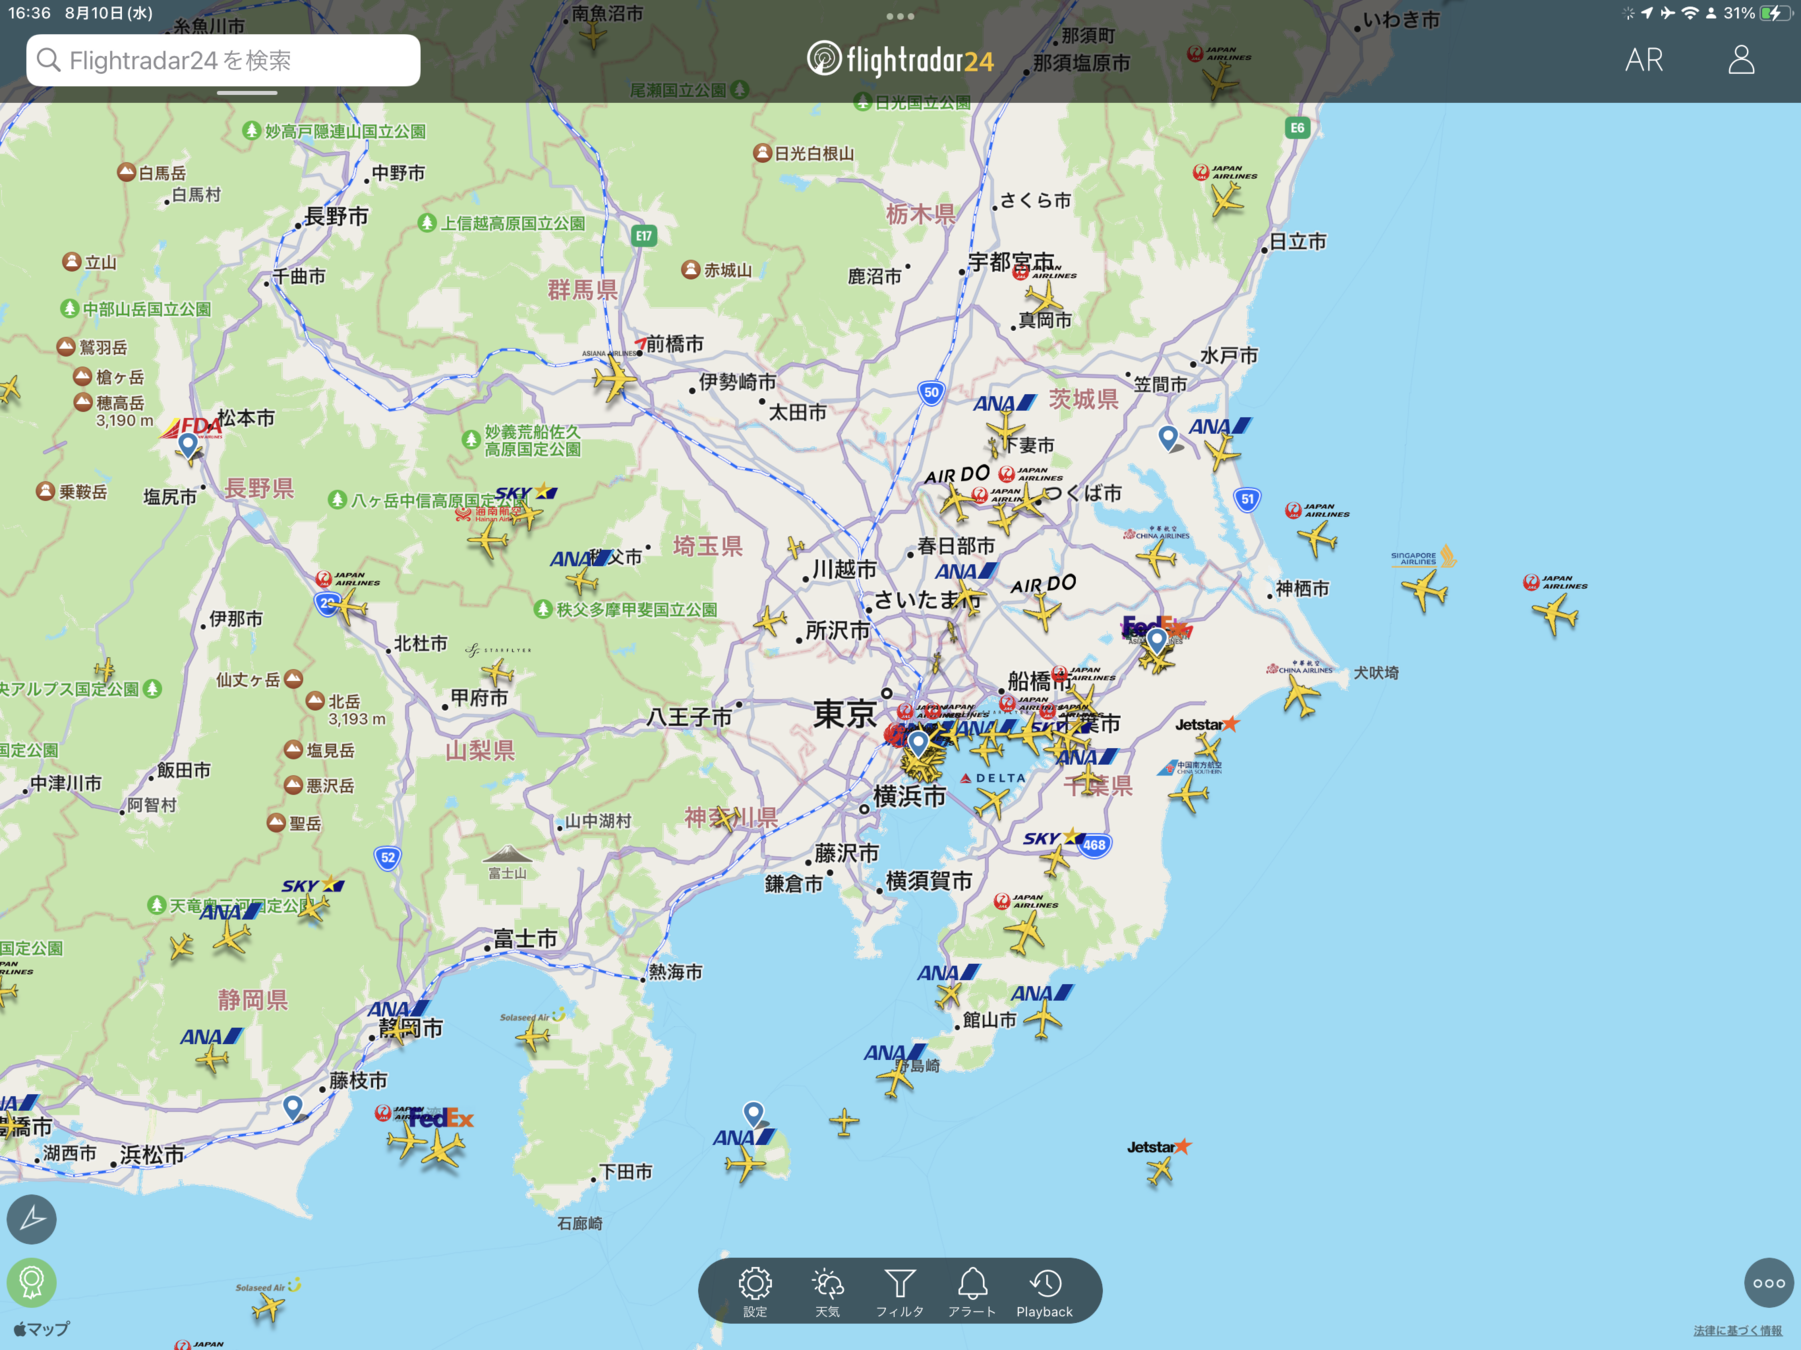The image size is (1801, 1350).
Task: Click the Flightradar24 search field
Action: pyautogui.click(x=223, y=60)
